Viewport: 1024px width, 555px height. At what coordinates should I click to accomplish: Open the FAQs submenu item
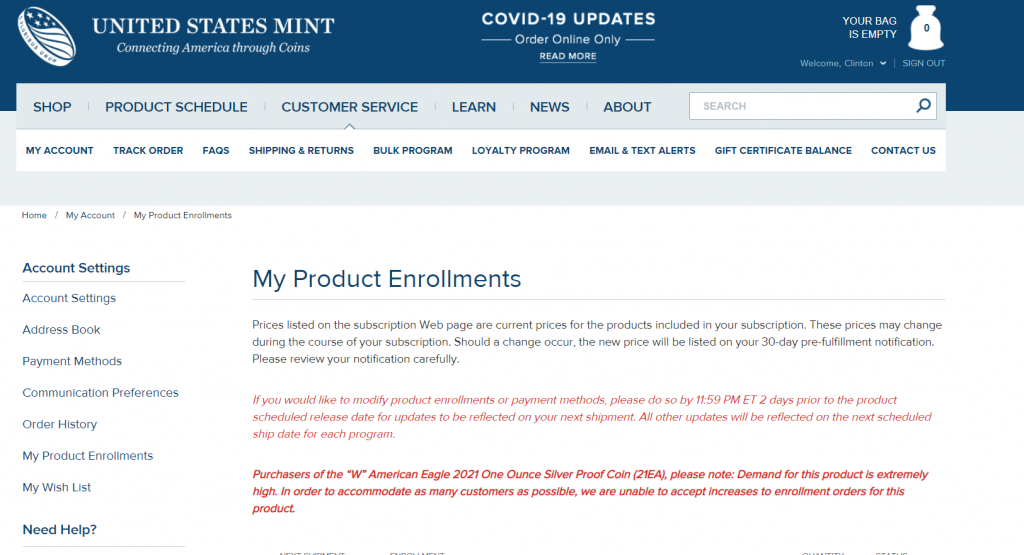coord(216,151)
